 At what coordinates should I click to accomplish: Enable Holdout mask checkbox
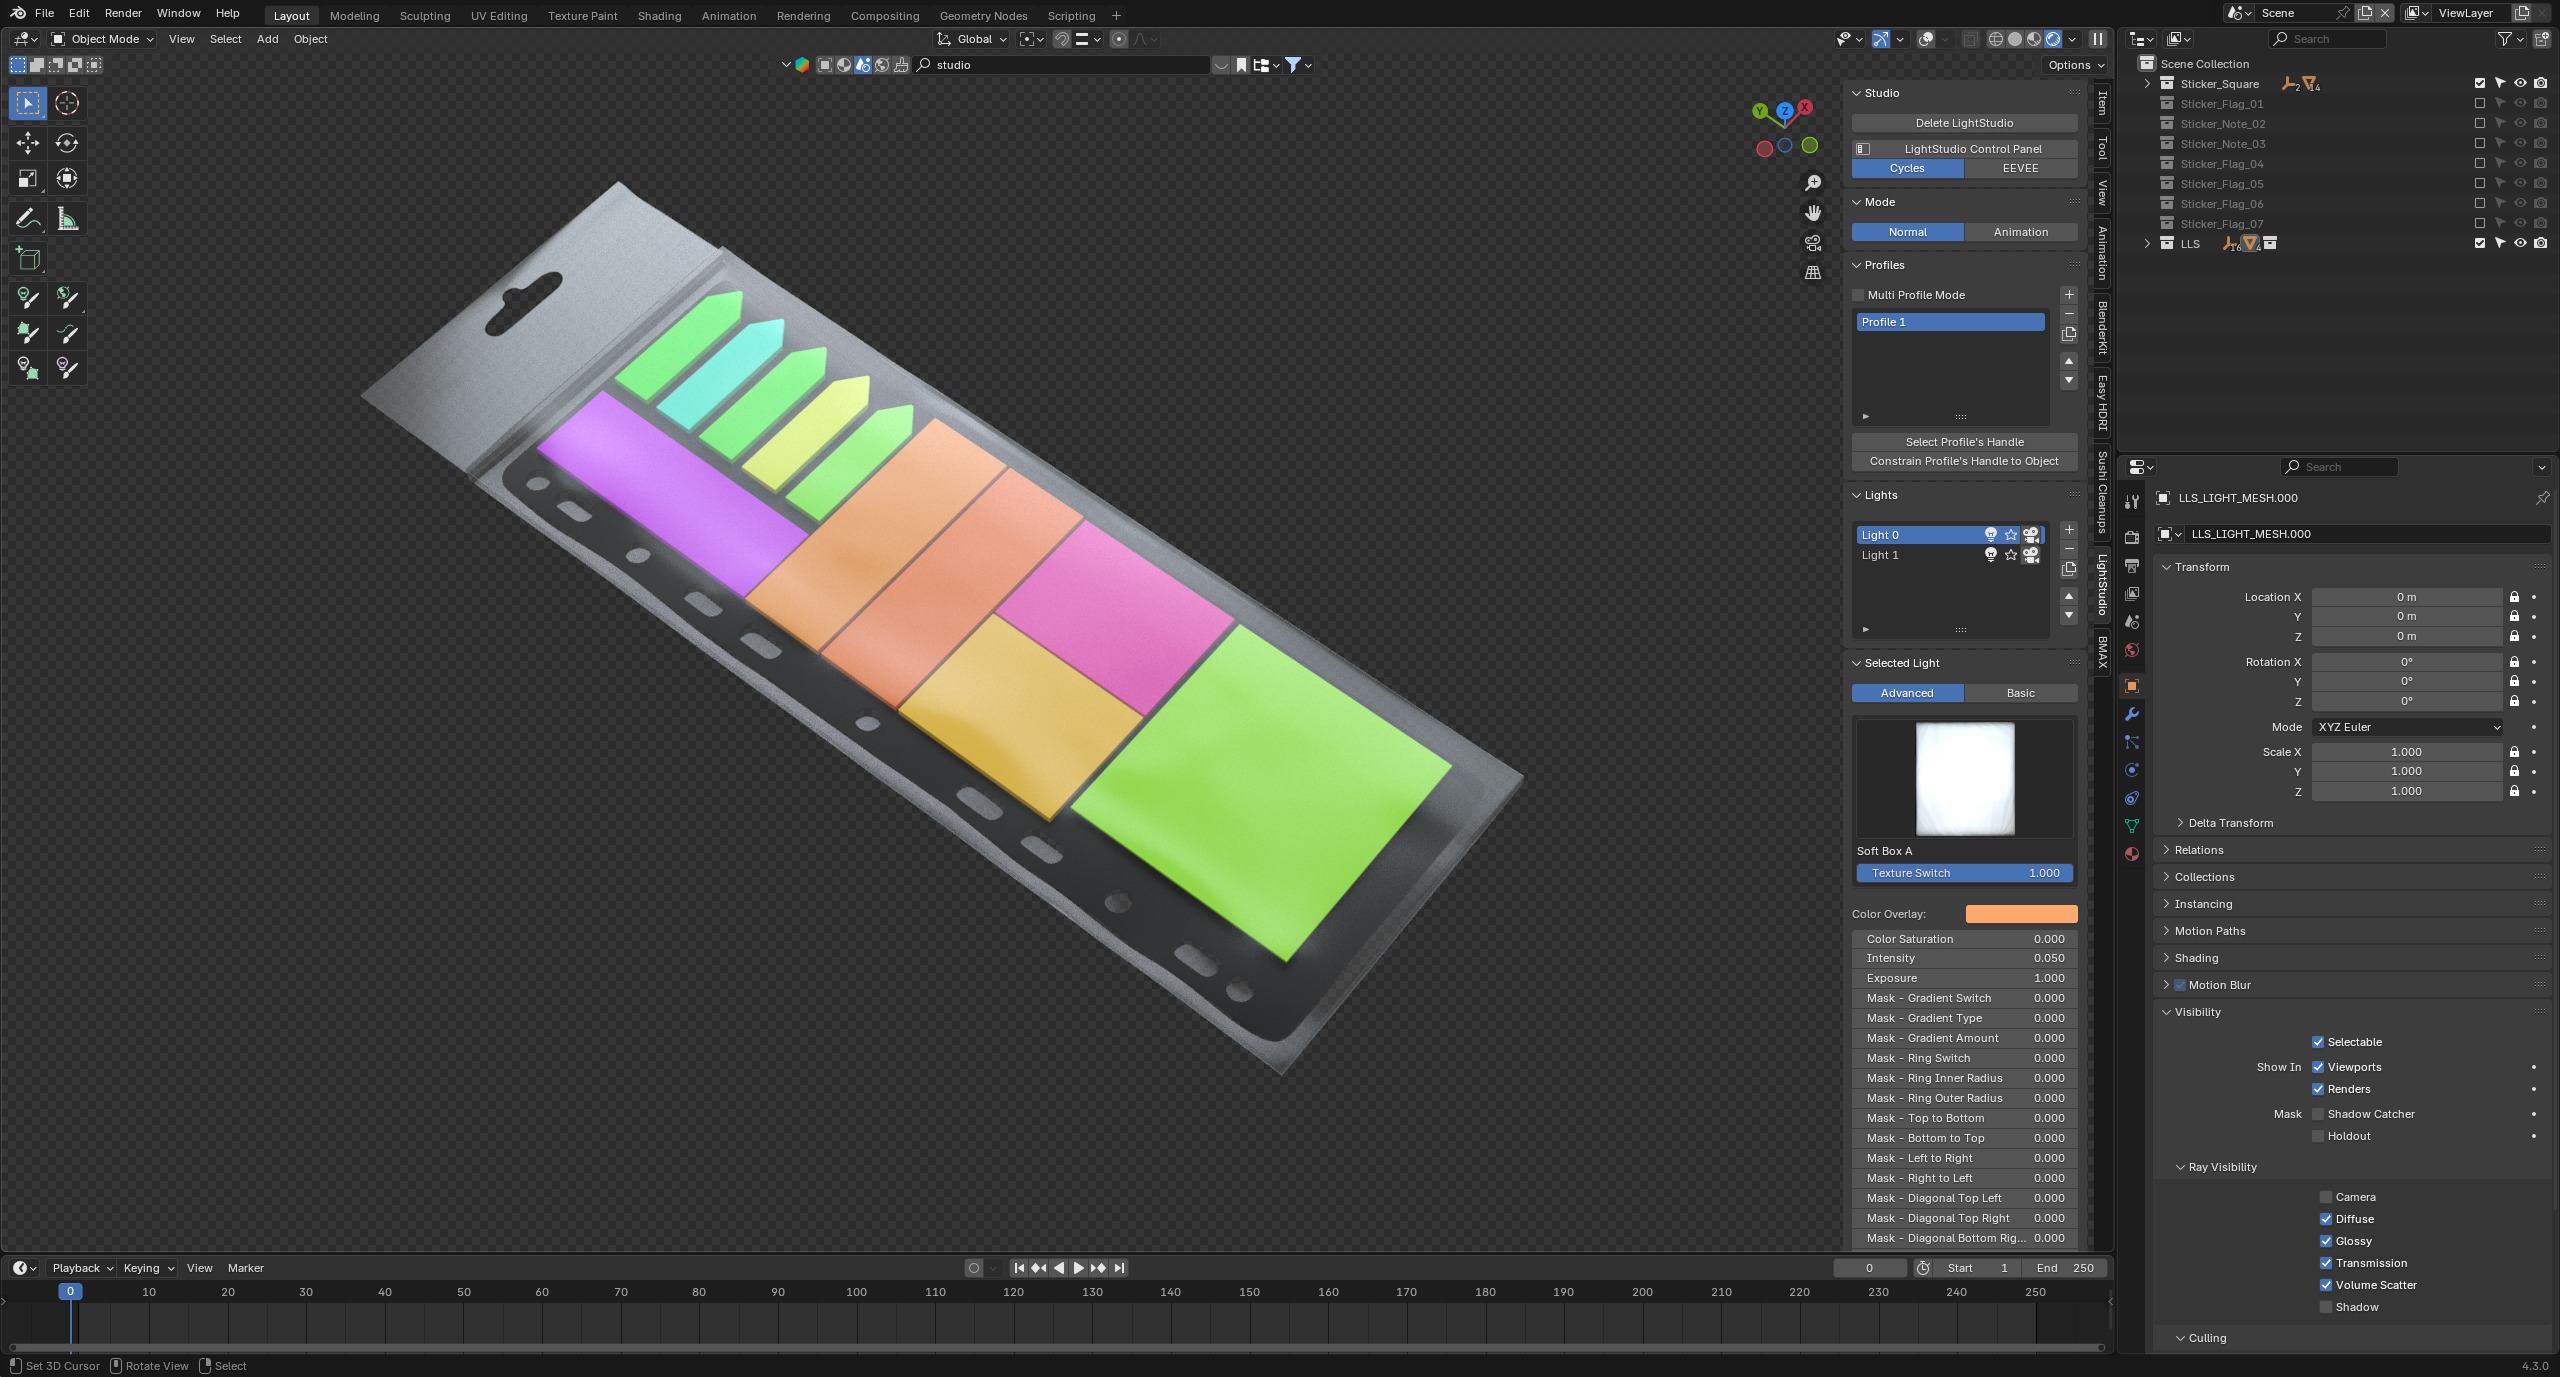tap(2318, 1136)
